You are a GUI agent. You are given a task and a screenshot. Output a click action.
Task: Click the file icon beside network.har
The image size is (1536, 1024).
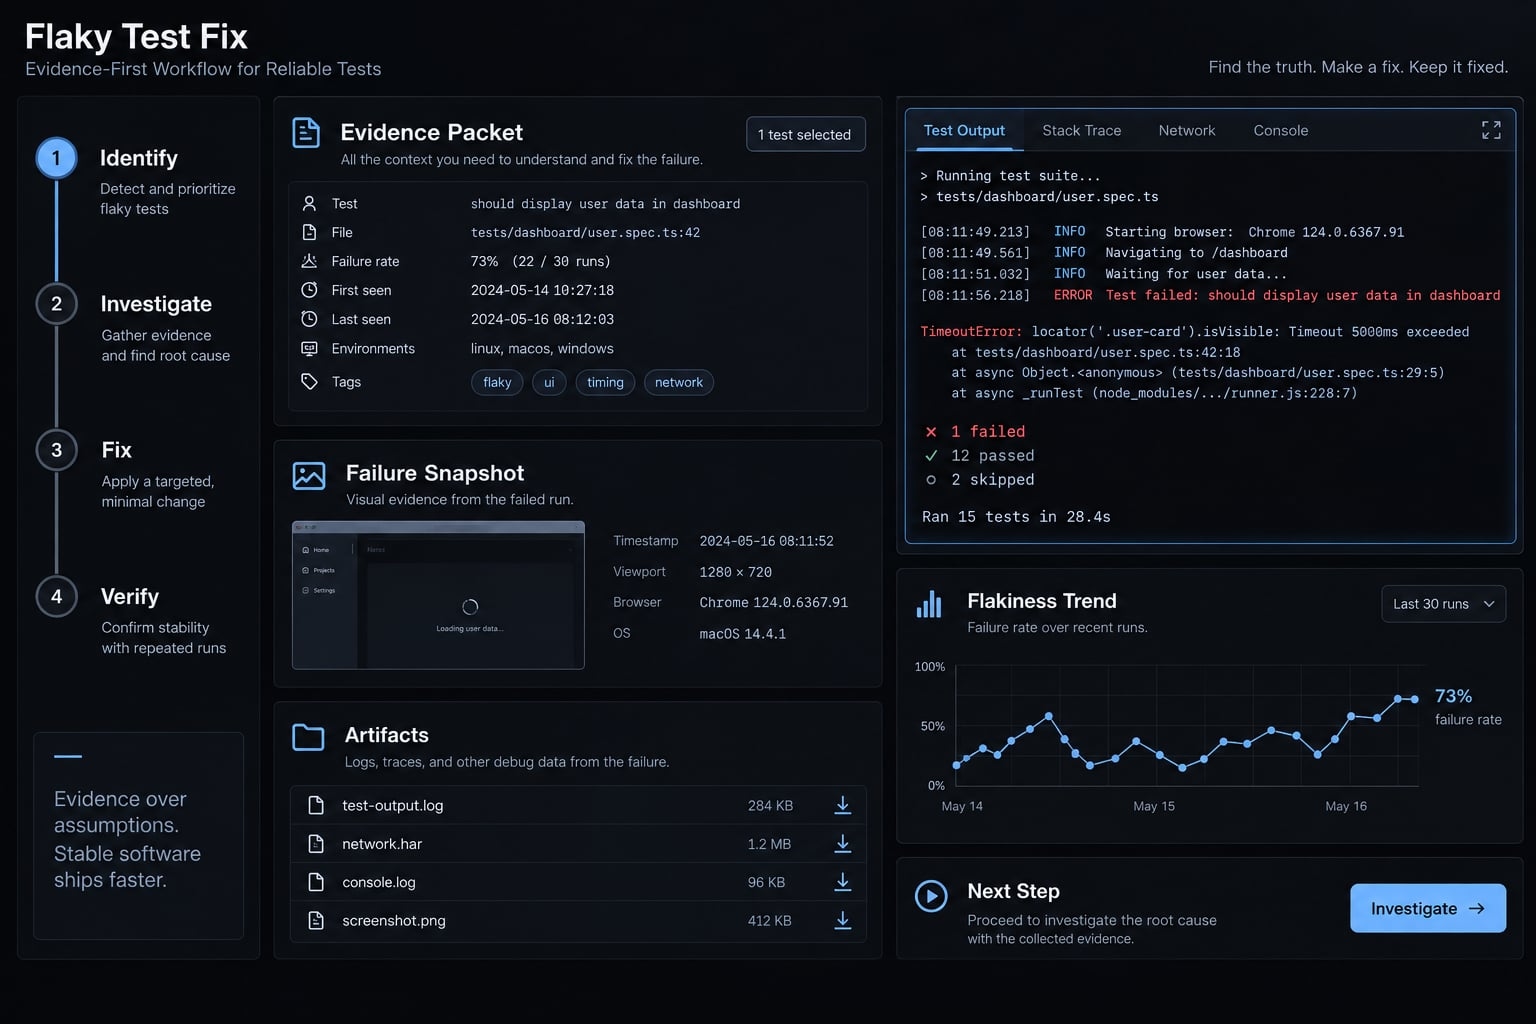pos(316,844)
